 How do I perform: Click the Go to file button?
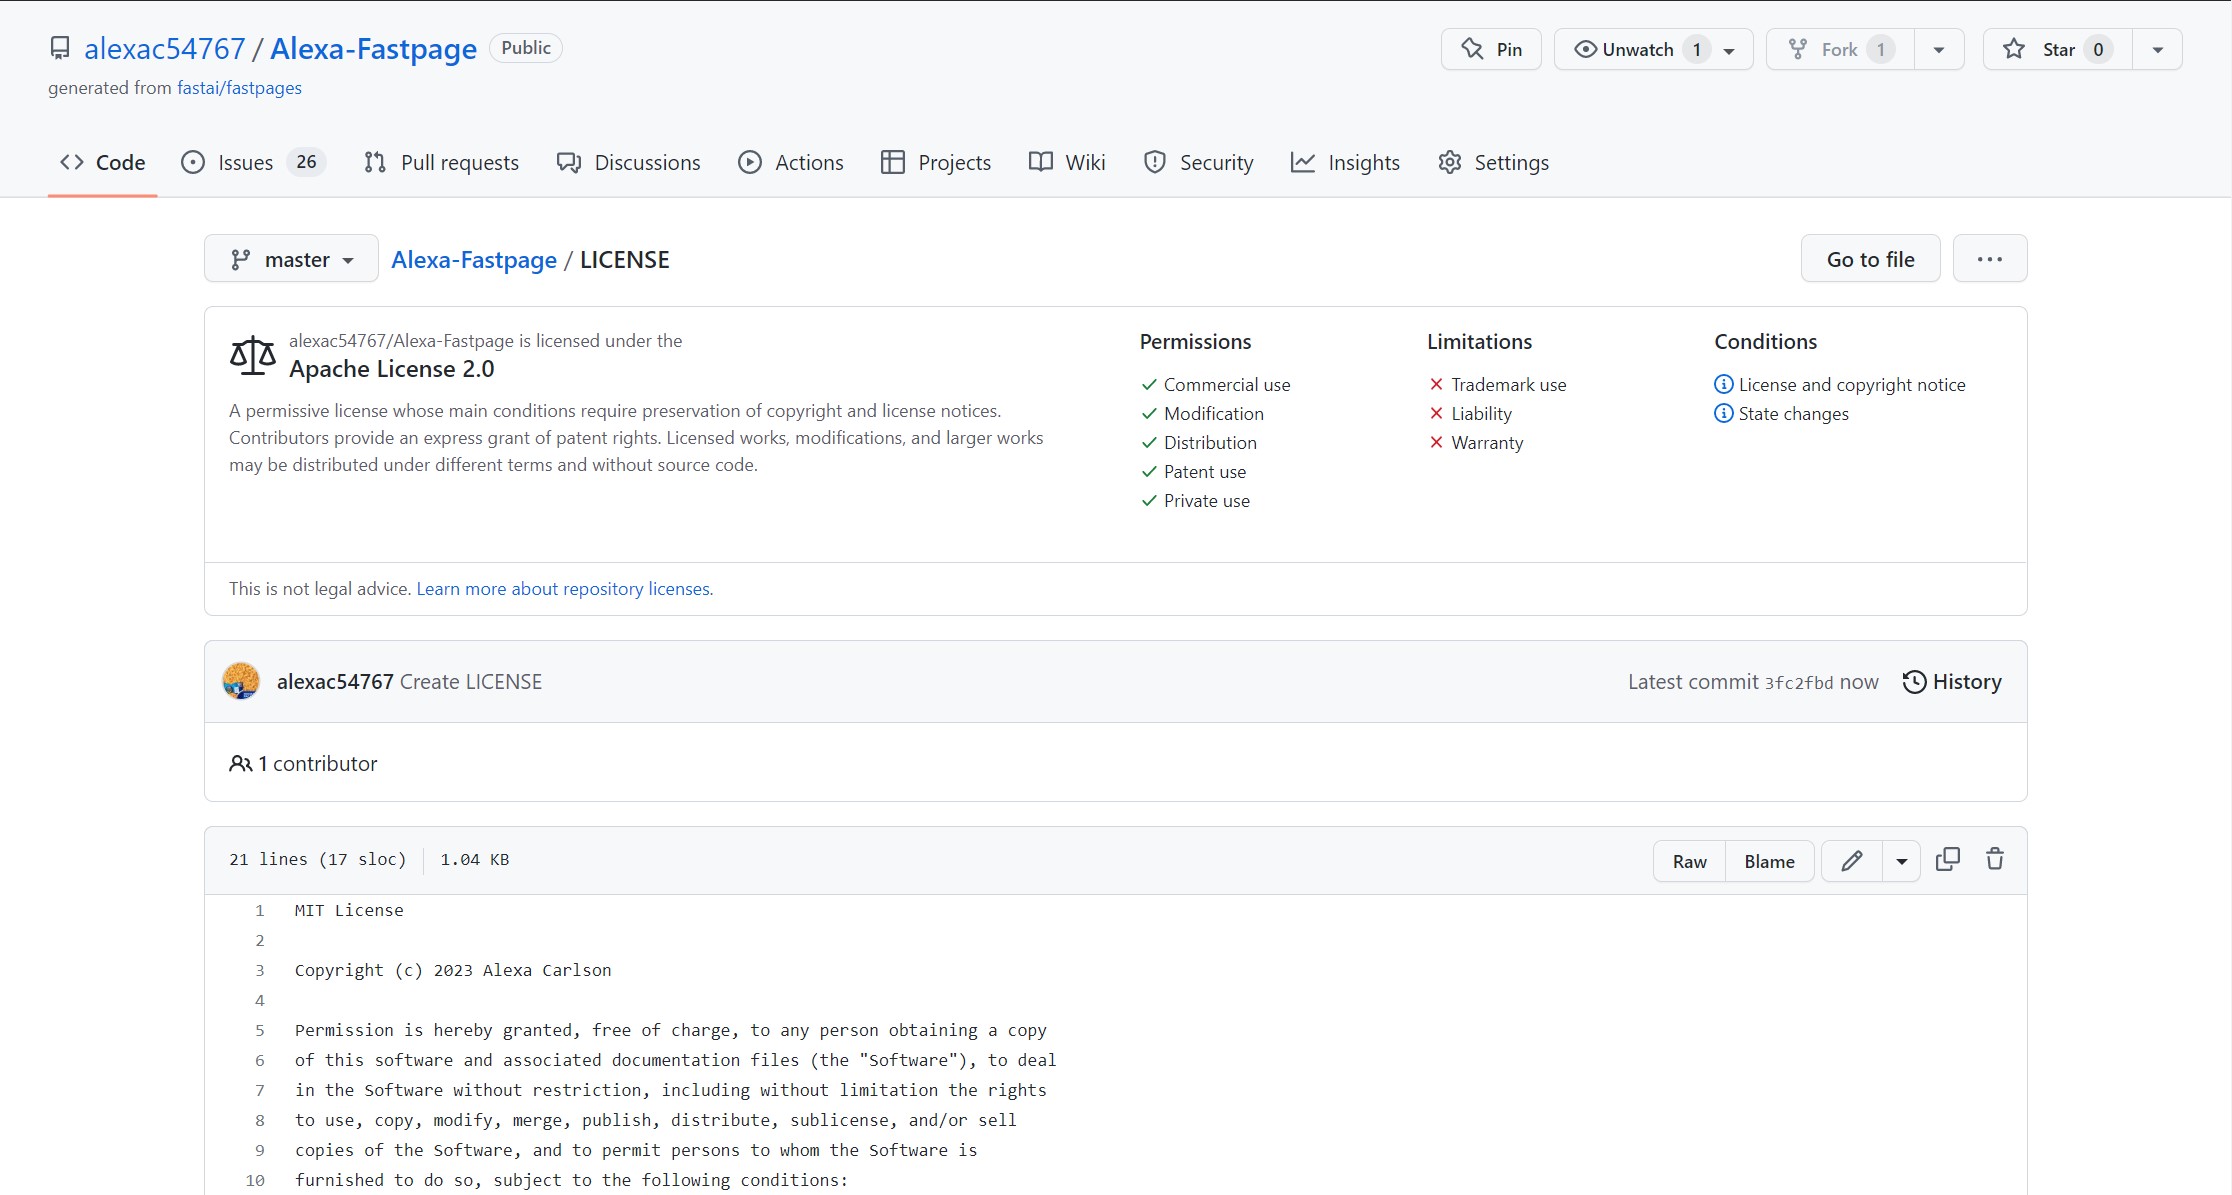1870,259
